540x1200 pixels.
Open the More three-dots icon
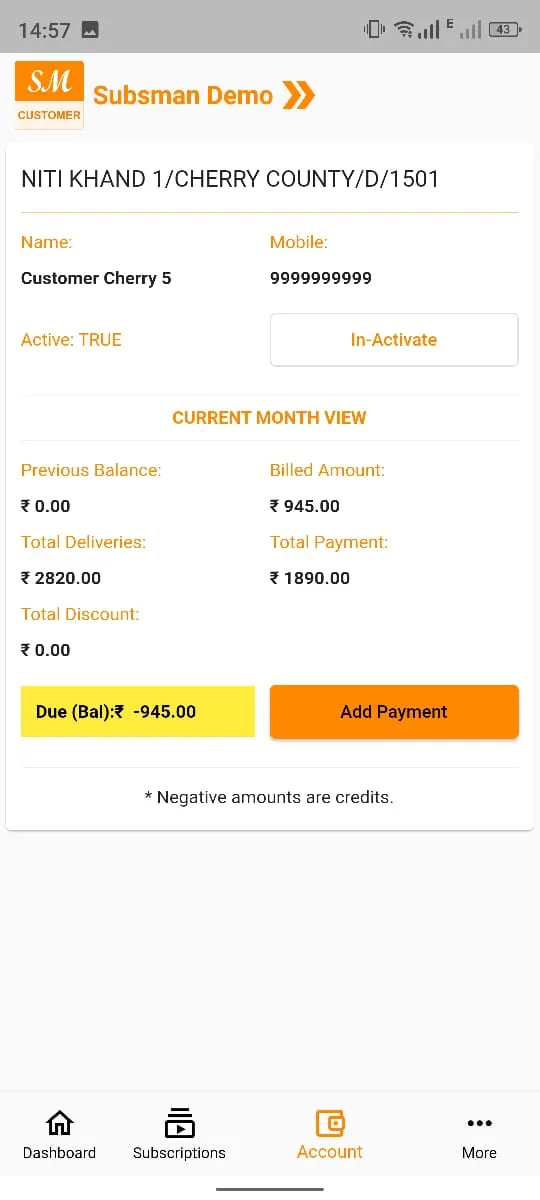coord(480,1123)
